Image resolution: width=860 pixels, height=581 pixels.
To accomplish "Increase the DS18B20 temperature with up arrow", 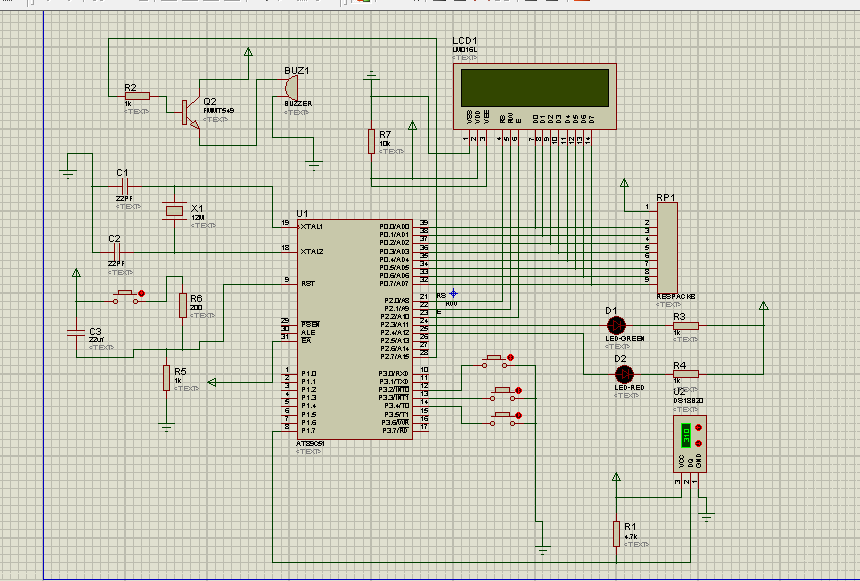I will click(x=698, y=427).
